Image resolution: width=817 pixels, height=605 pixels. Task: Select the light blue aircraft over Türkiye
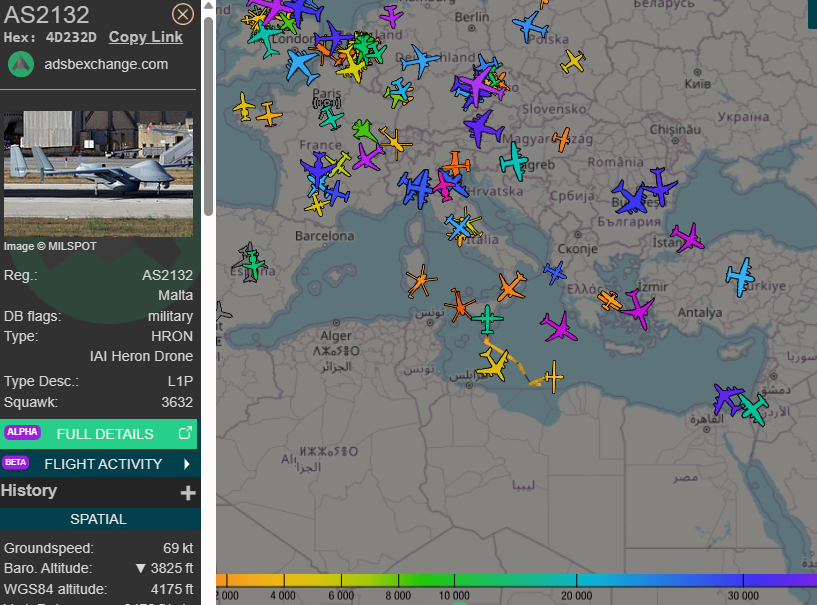740,277
